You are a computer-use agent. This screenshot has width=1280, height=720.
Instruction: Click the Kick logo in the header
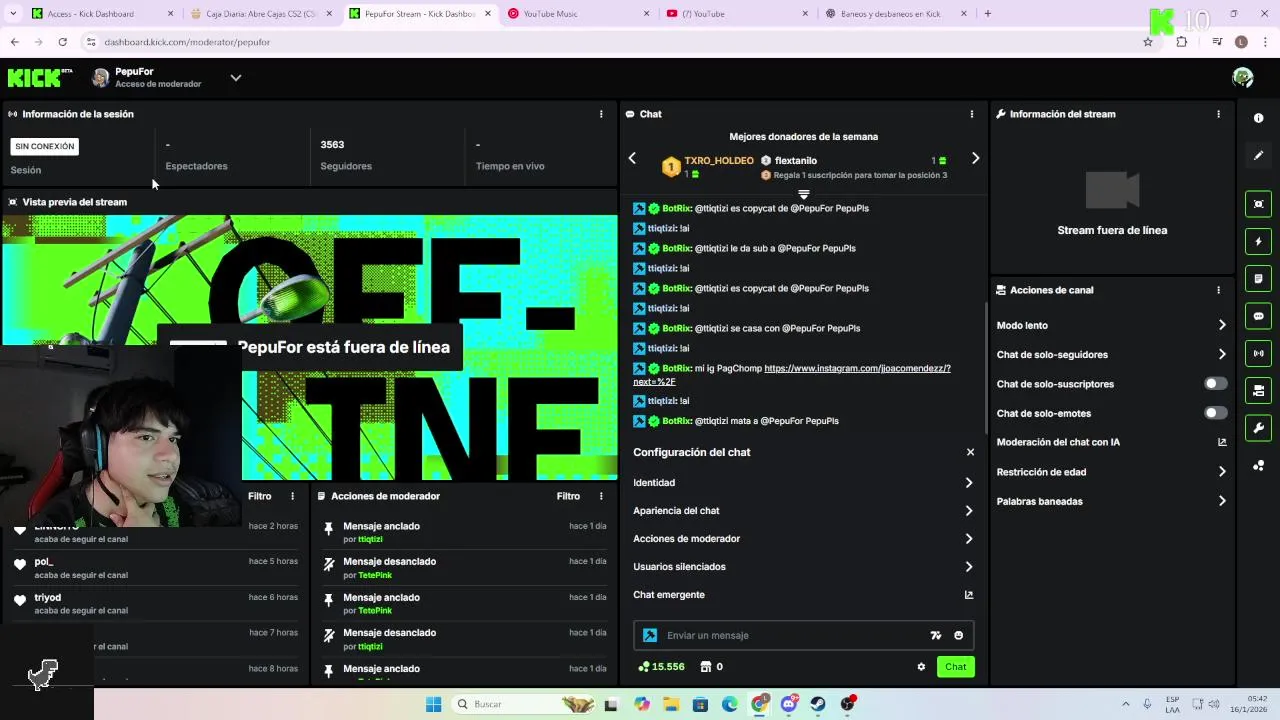tap(40, 77)
